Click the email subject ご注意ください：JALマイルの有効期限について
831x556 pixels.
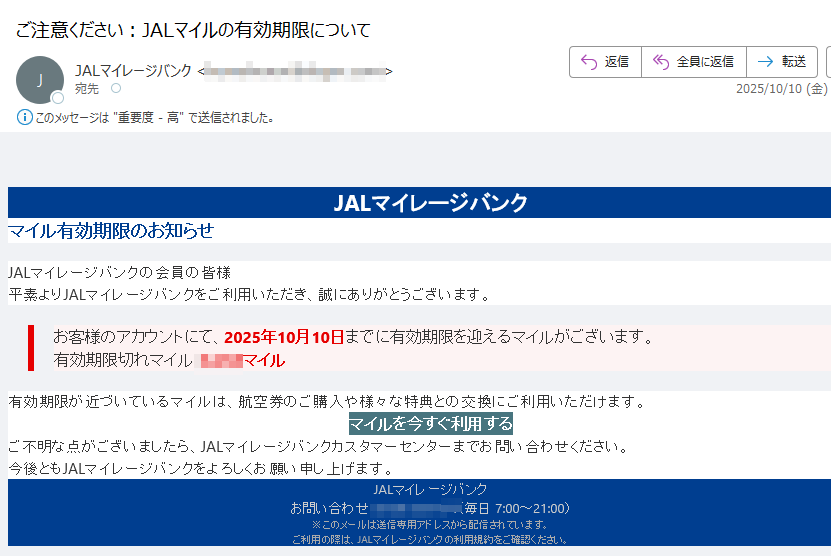[193, 30]
